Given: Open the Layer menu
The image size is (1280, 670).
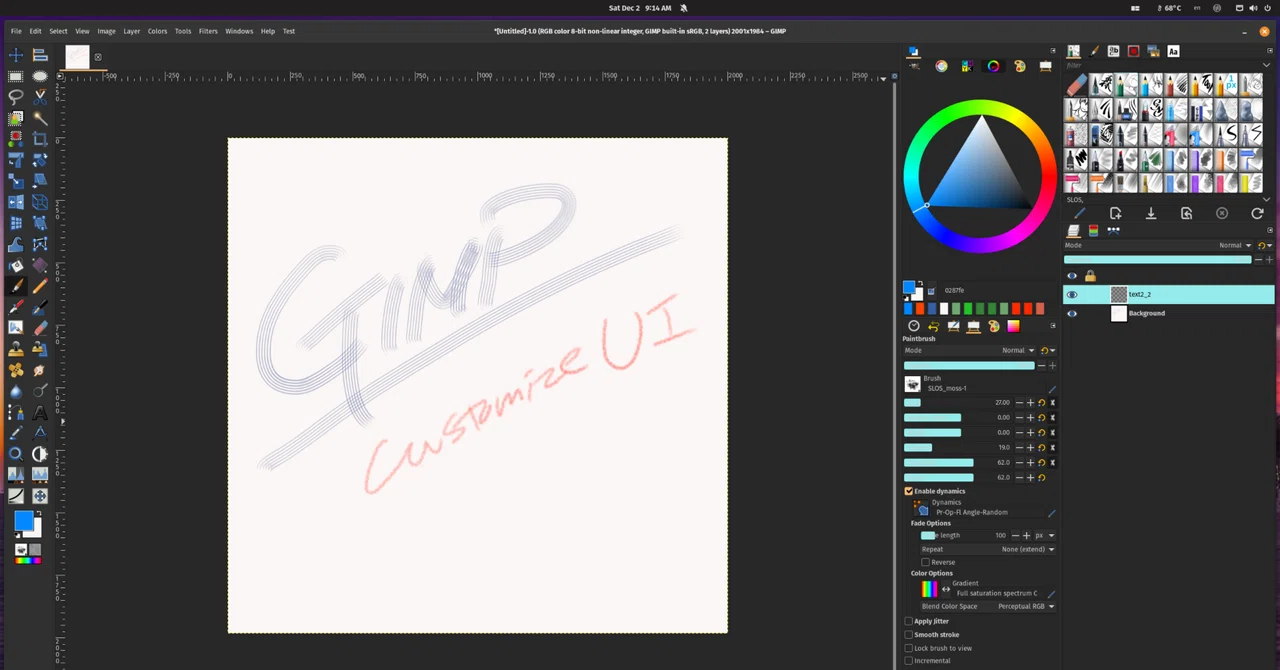Looking at the screenshot, I should tap(132, 31).
